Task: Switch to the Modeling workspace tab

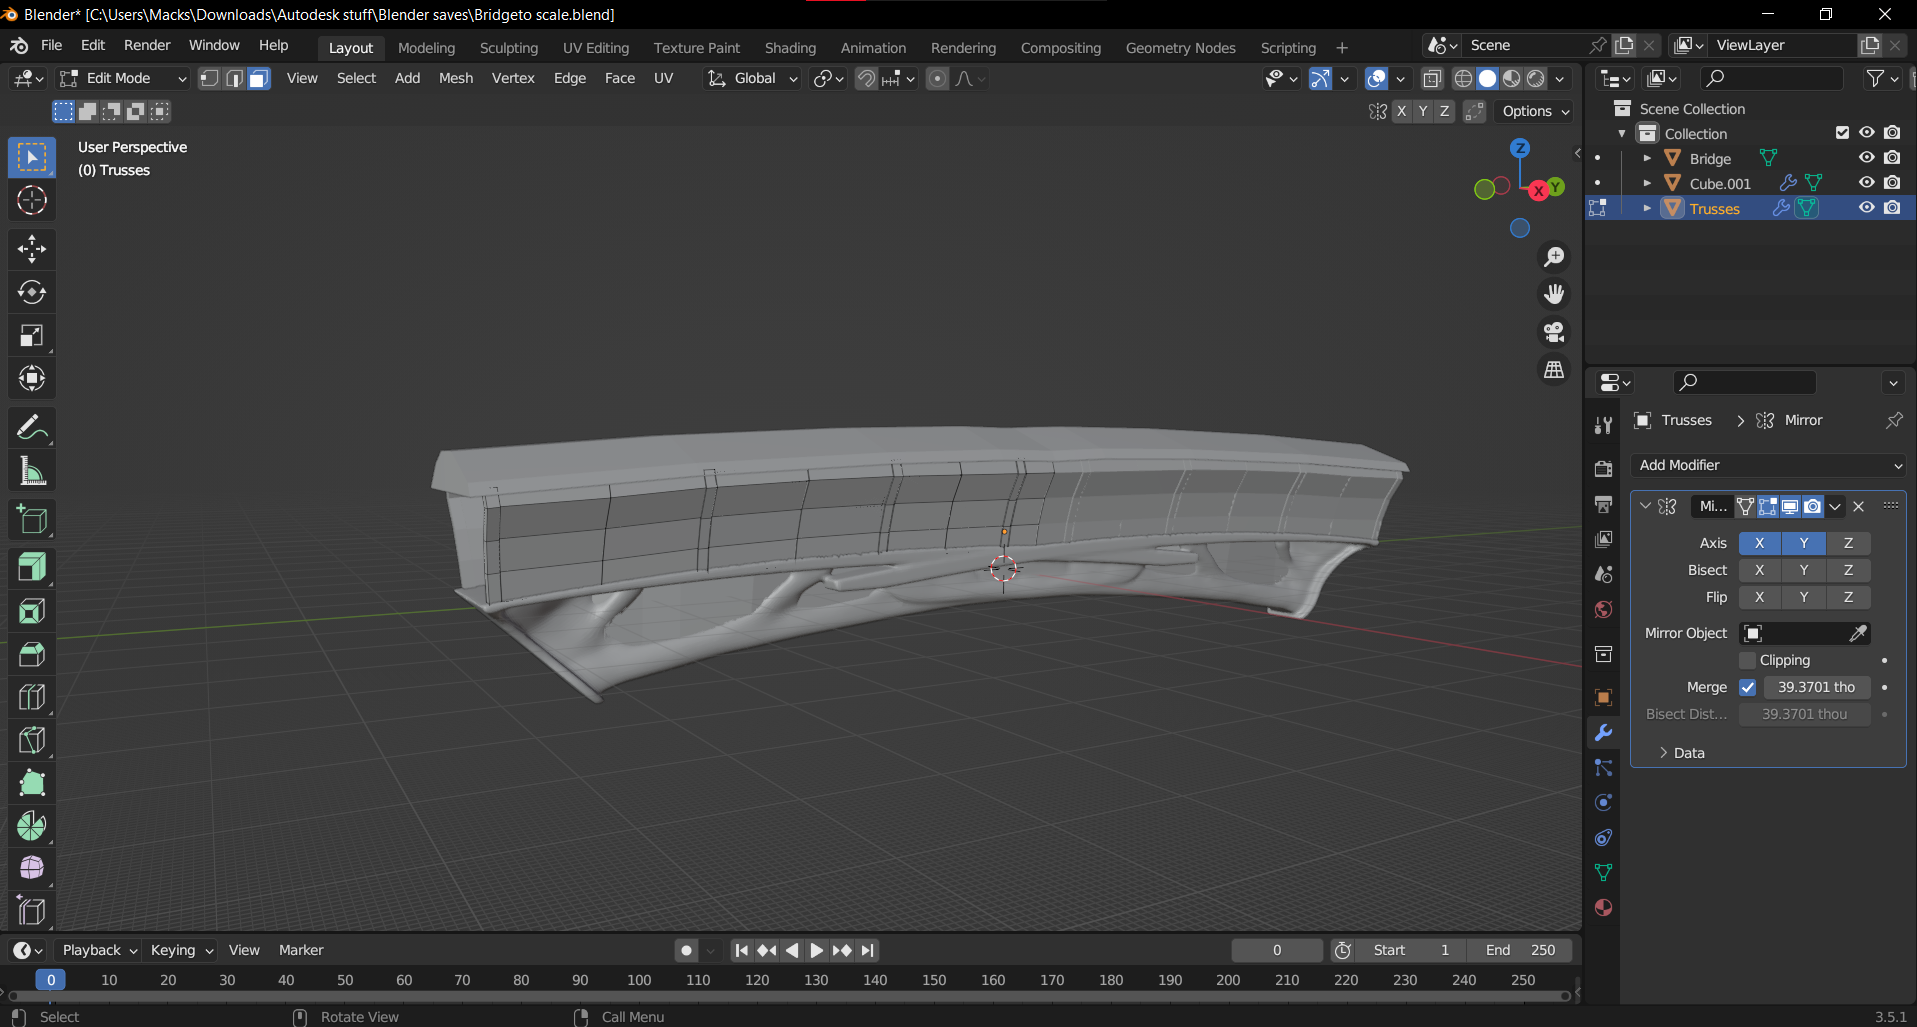Action: tap(426, 47)
